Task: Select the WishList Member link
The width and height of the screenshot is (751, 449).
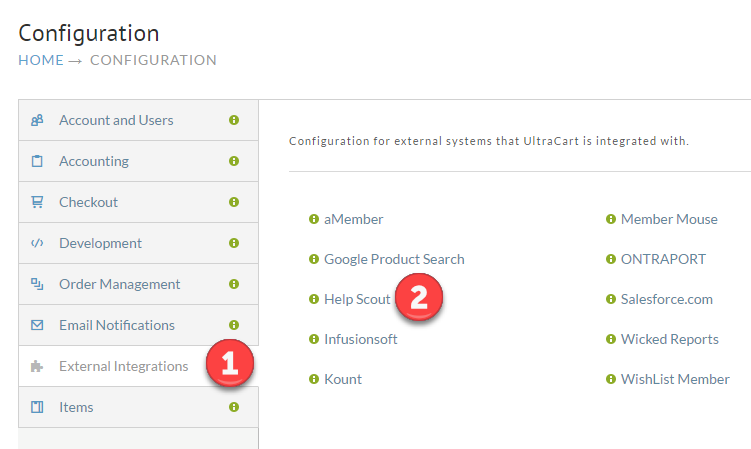Action: [x=675, y=379]
